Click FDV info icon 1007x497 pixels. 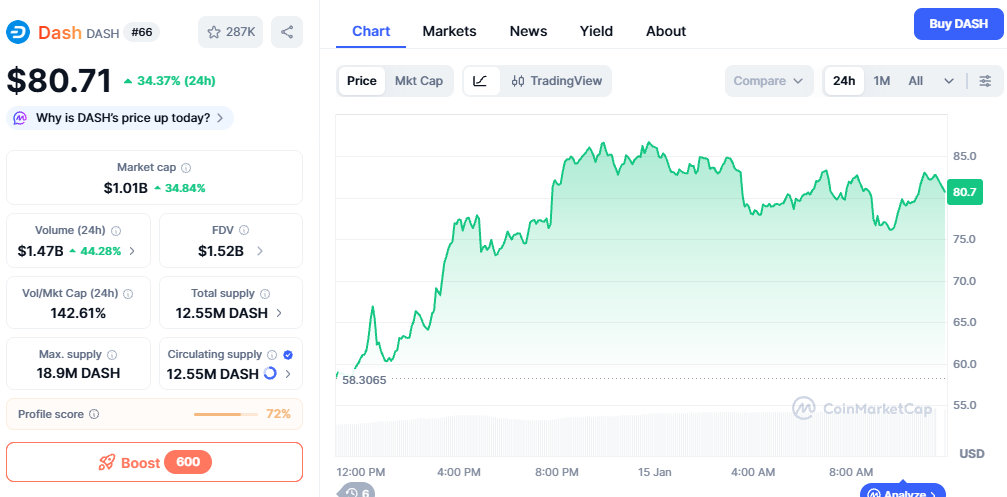244,231
